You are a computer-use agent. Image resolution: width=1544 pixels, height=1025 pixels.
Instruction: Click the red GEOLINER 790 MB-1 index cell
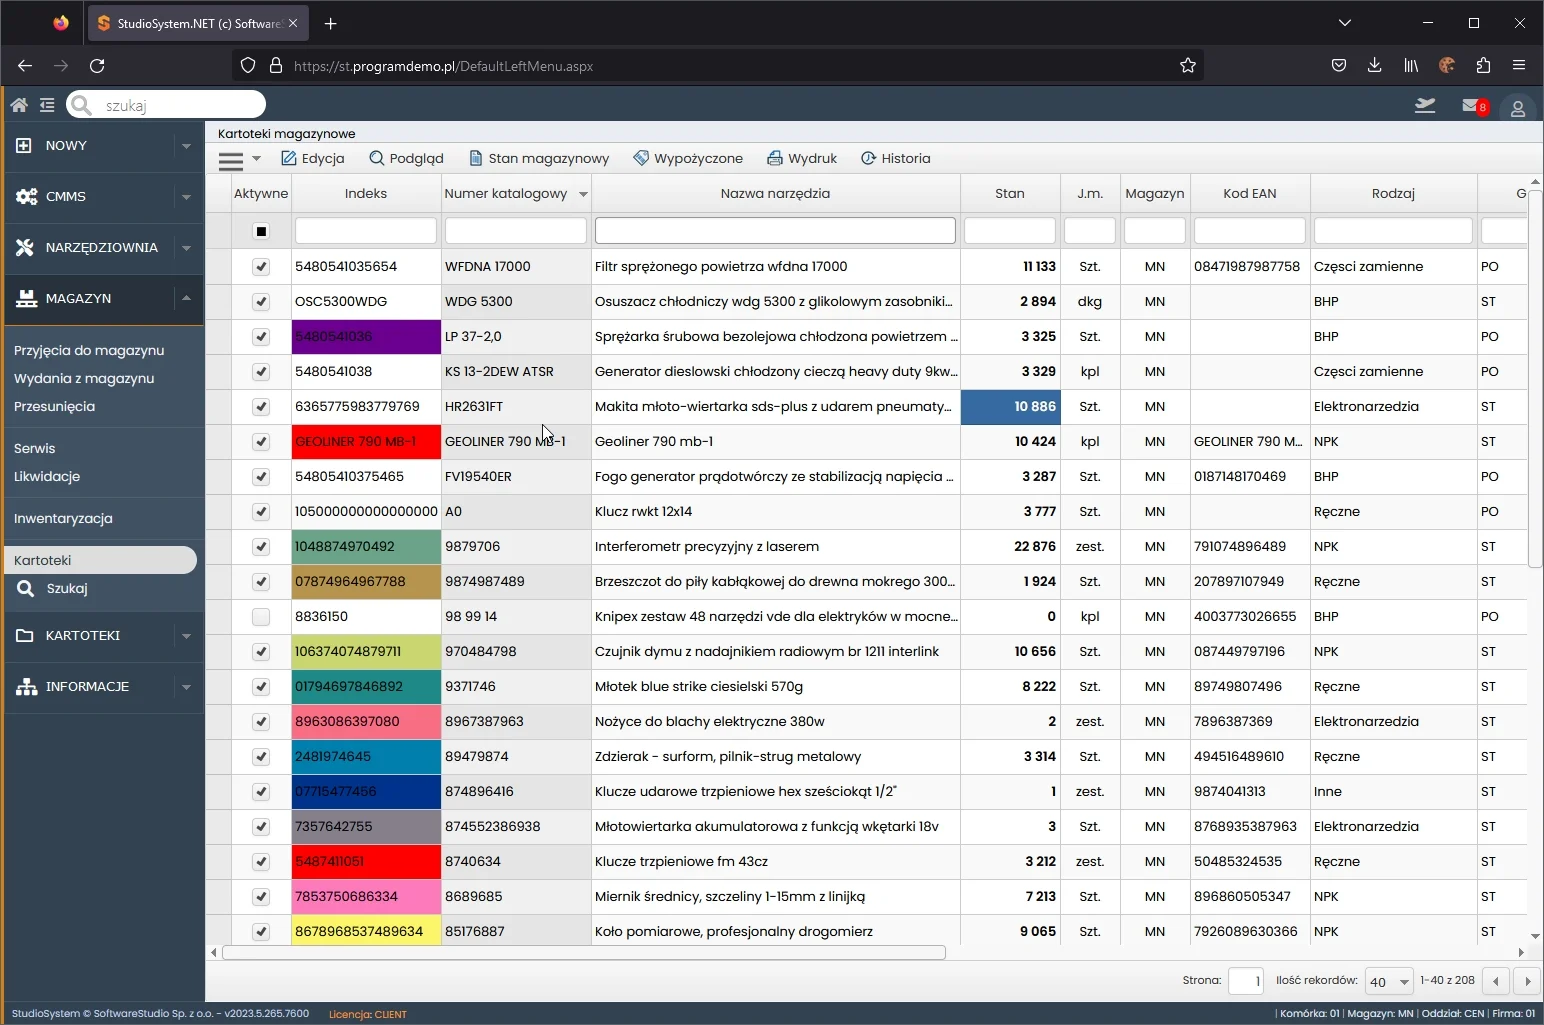coord(365,441)
